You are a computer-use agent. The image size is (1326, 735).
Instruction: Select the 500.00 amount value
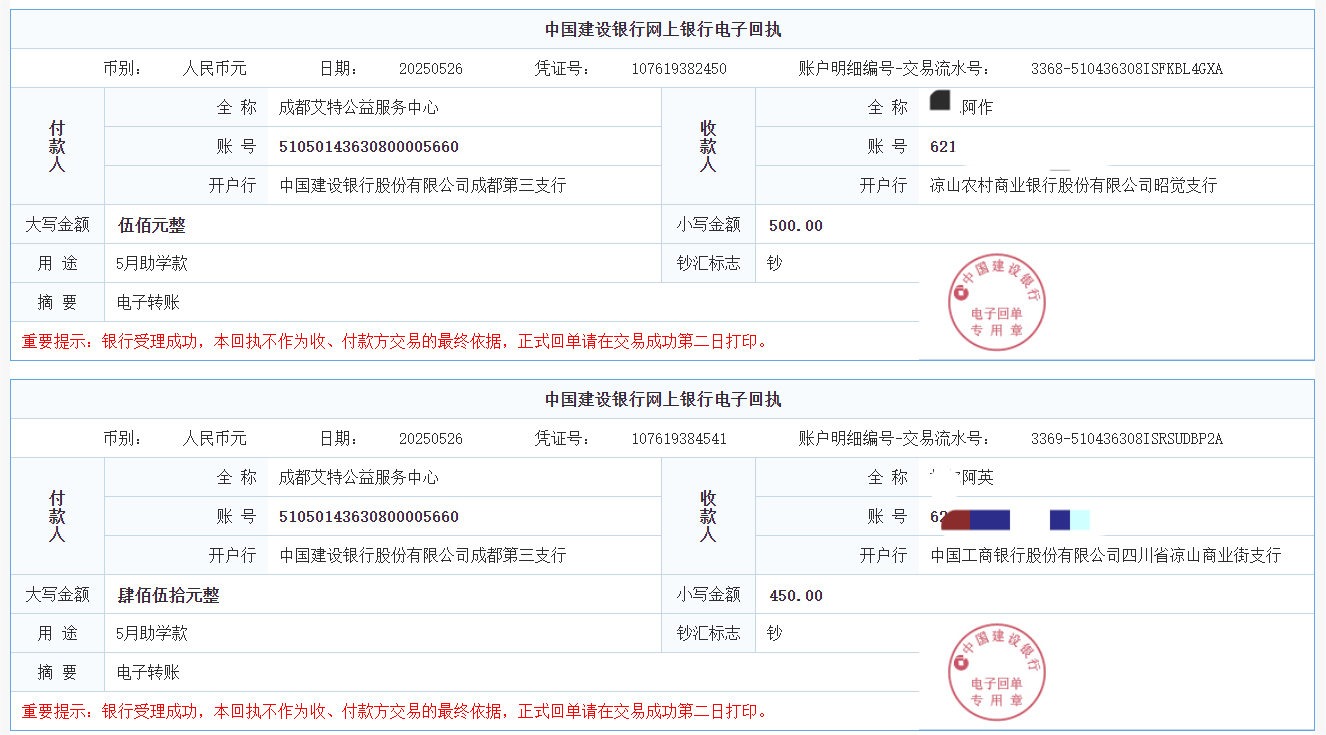pyautogui.click(x=795, y=226)
